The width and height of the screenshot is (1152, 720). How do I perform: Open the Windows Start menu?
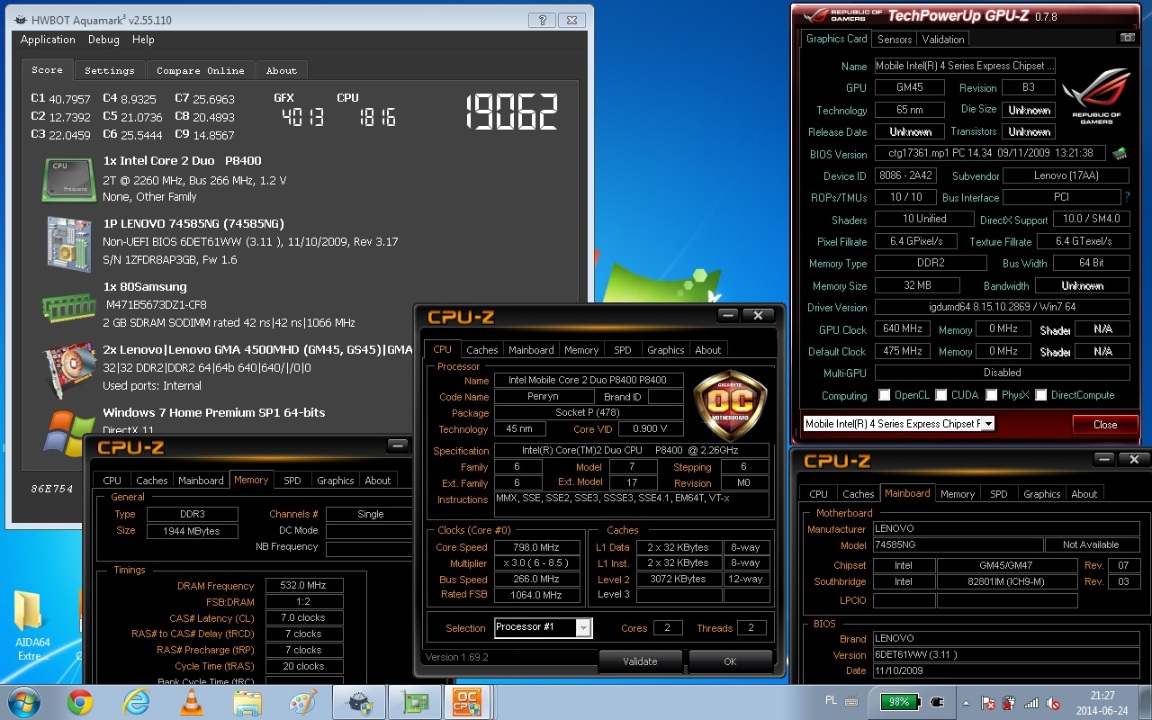tap(24, 703)
